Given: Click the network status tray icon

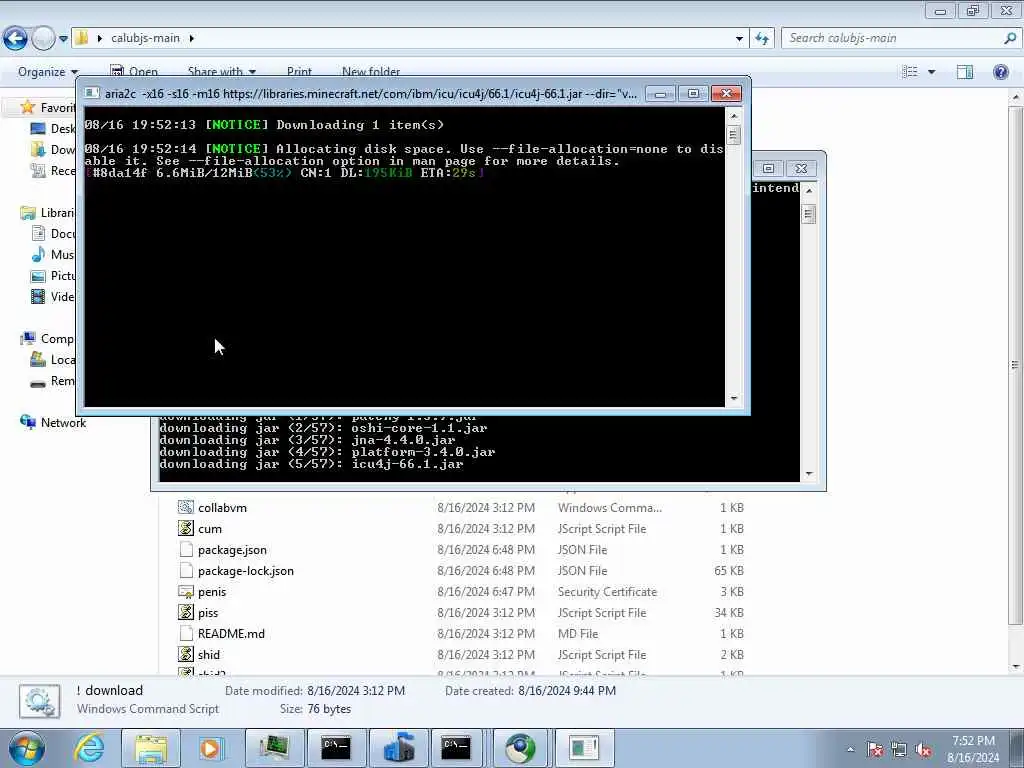Looking at the screenshot, I should (x=899, y=750).
